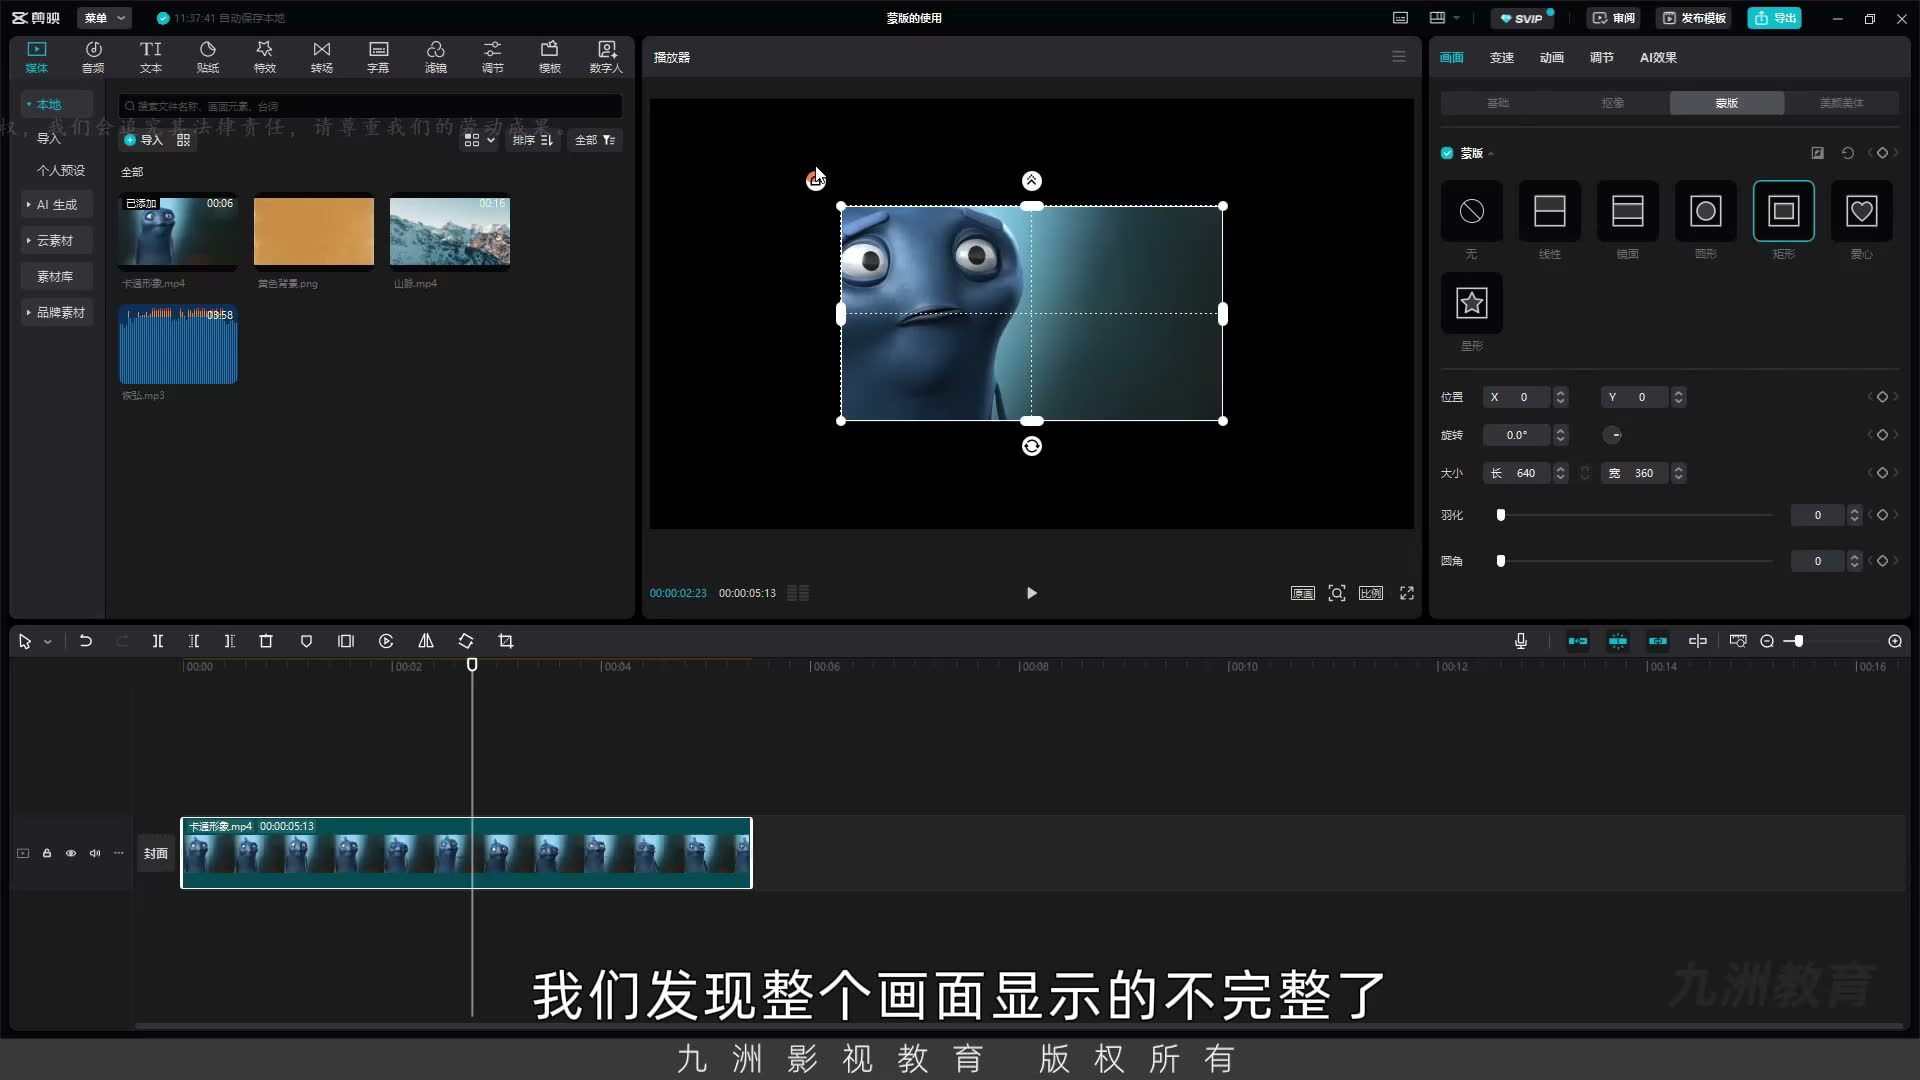Expand the 品牌素材 brand materials section

[x=57, y=312]
